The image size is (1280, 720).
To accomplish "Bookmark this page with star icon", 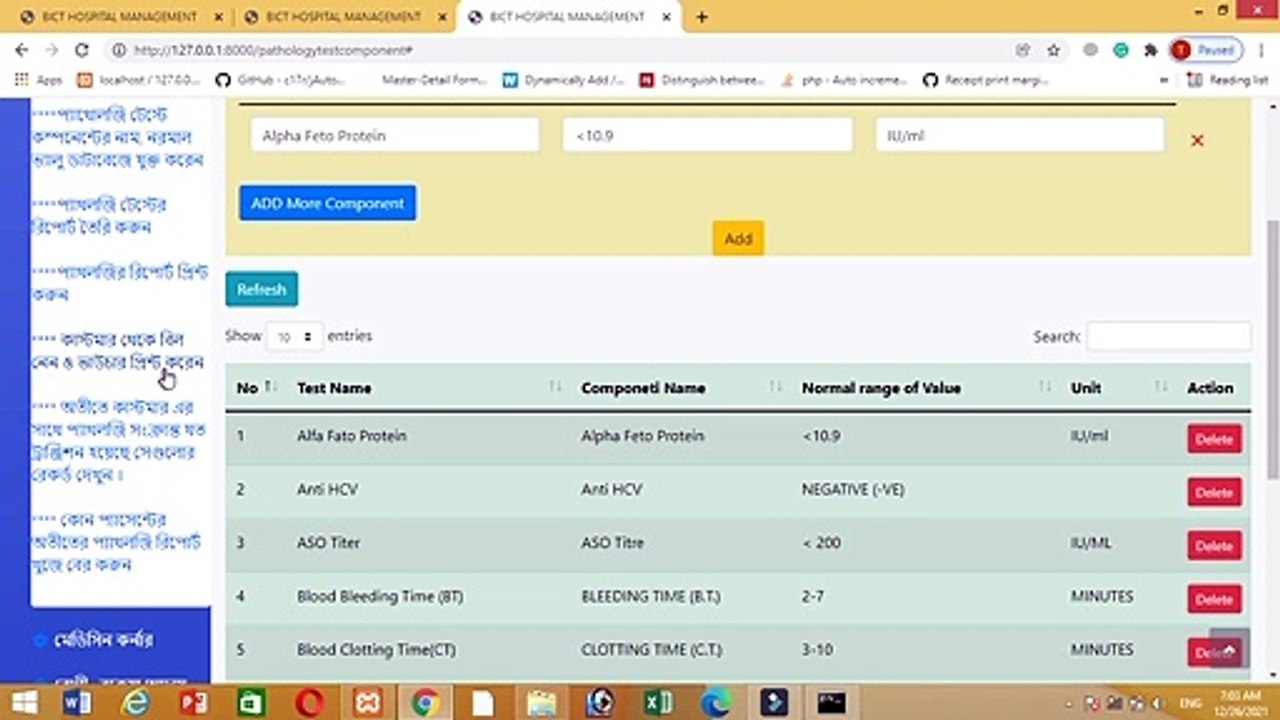I will point(1053,50).
